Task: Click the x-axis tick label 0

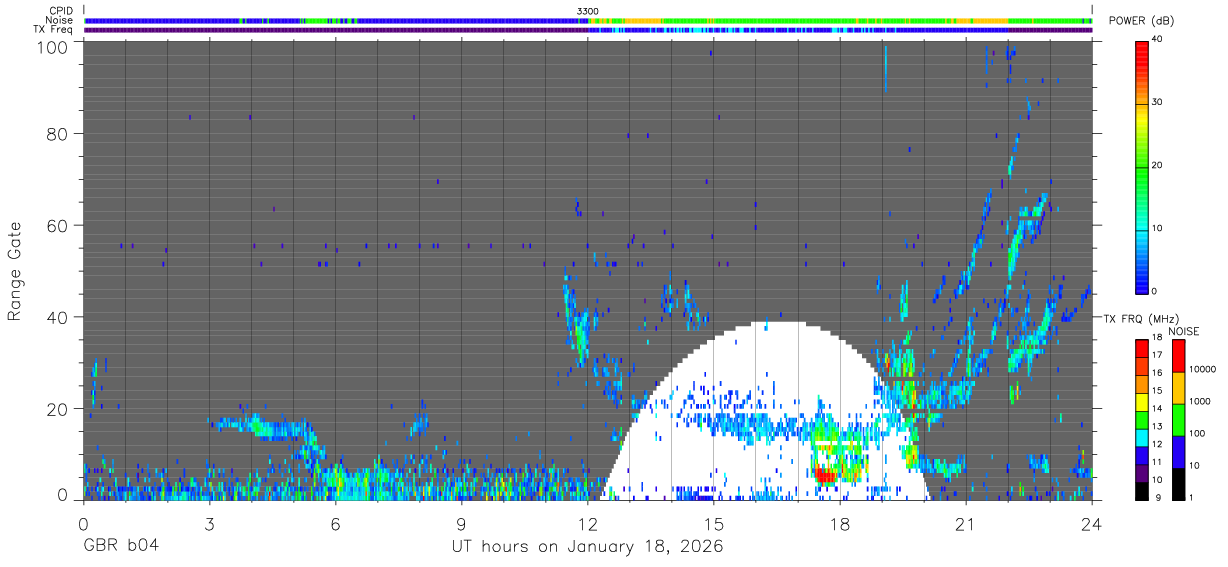Action: [x=83, y=523]
